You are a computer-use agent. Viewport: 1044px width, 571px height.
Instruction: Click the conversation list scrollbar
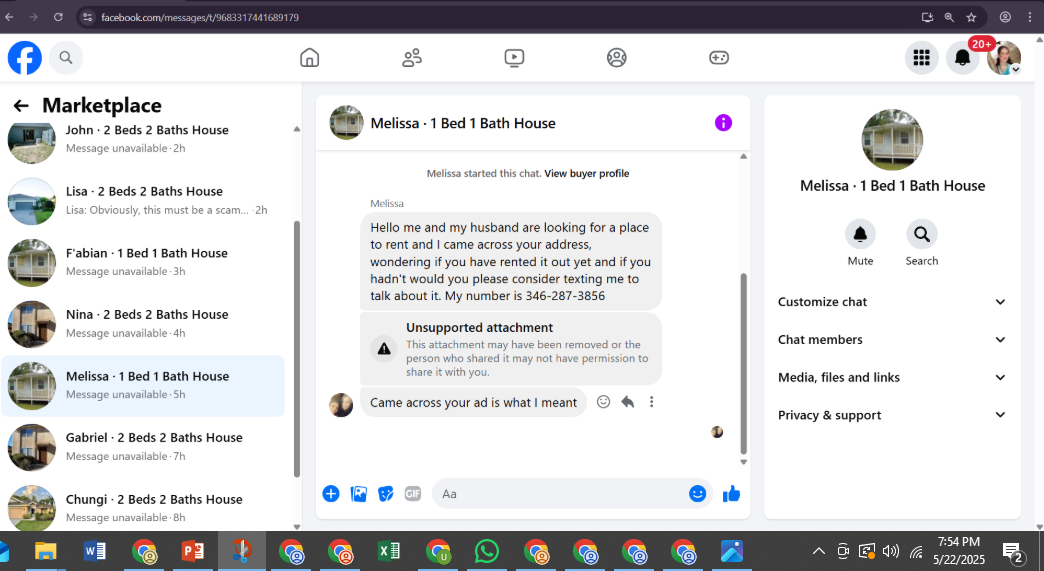(x=297, y=349)
